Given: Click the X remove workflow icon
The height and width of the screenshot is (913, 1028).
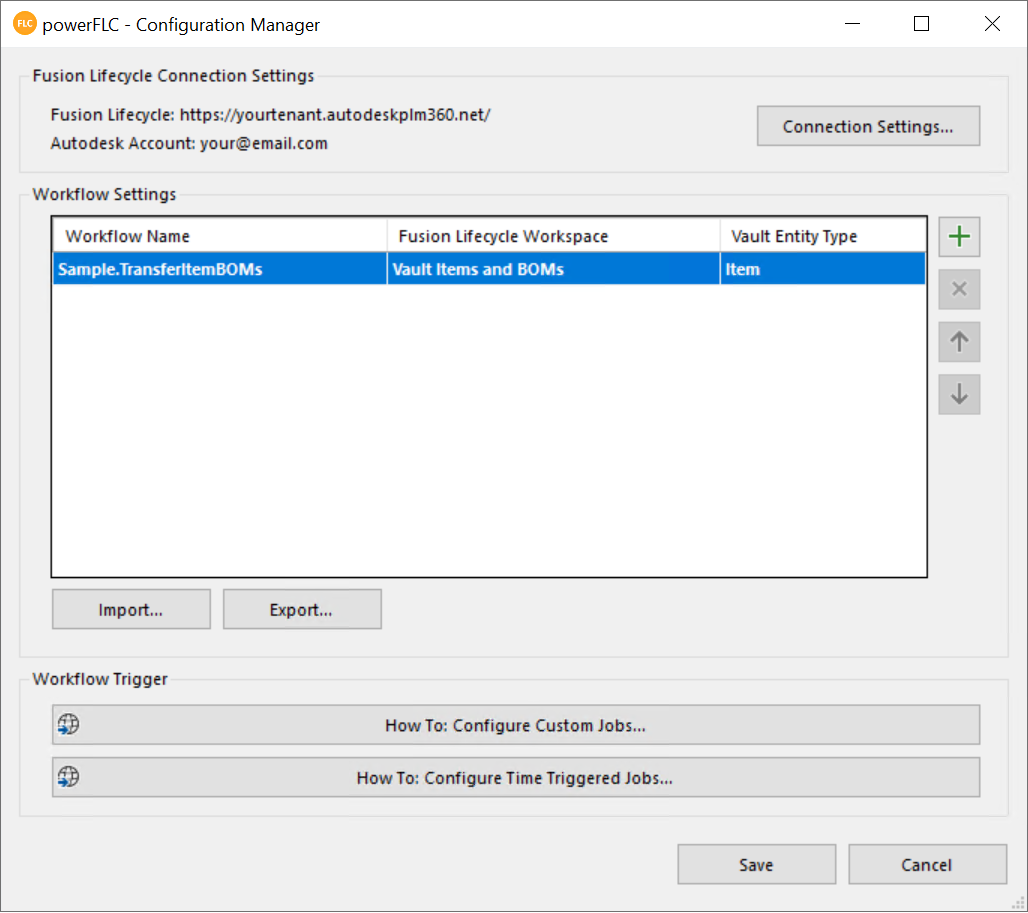Looking at the screenshot, I should point(959,289).
